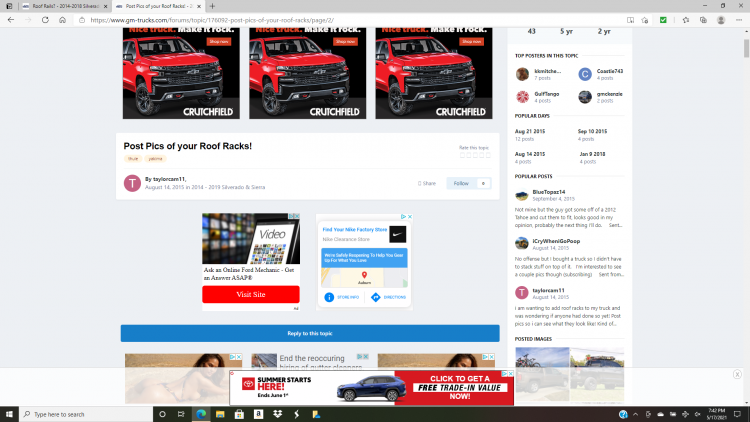The height and width of the screenshot is (422, 750).
Task: Open the bike rack posted image thumbnail
Action: 542,373
